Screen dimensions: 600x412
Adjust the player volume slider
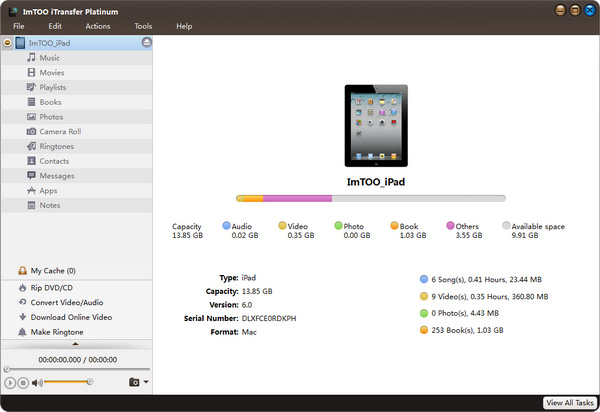click(x=68, y=382)
